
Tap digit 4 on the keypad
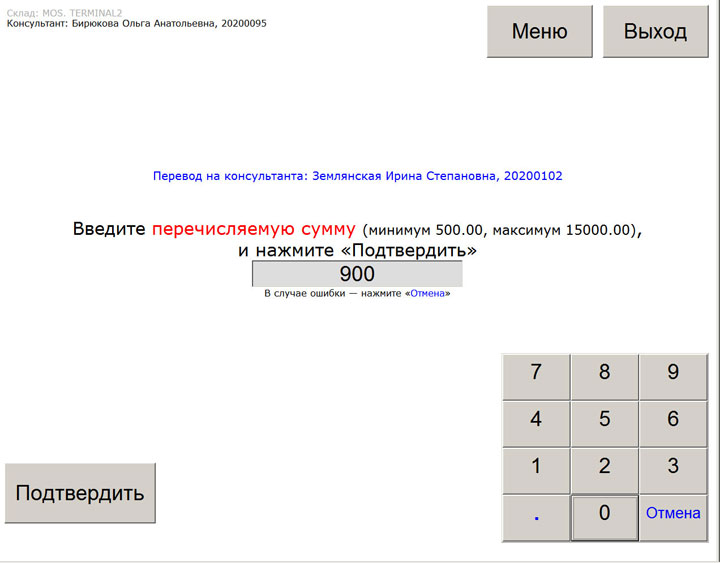[x=536, y=424]
